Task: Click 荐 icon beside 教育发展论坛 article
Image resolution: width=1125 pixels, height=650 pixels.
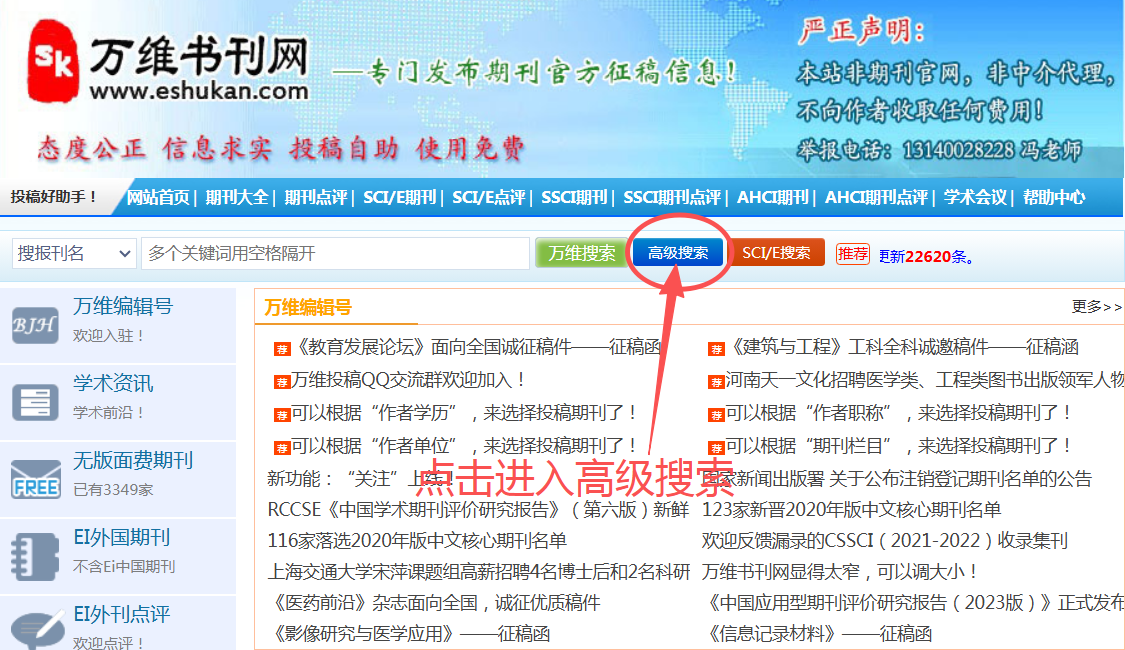Action: [x=282, y=349]
